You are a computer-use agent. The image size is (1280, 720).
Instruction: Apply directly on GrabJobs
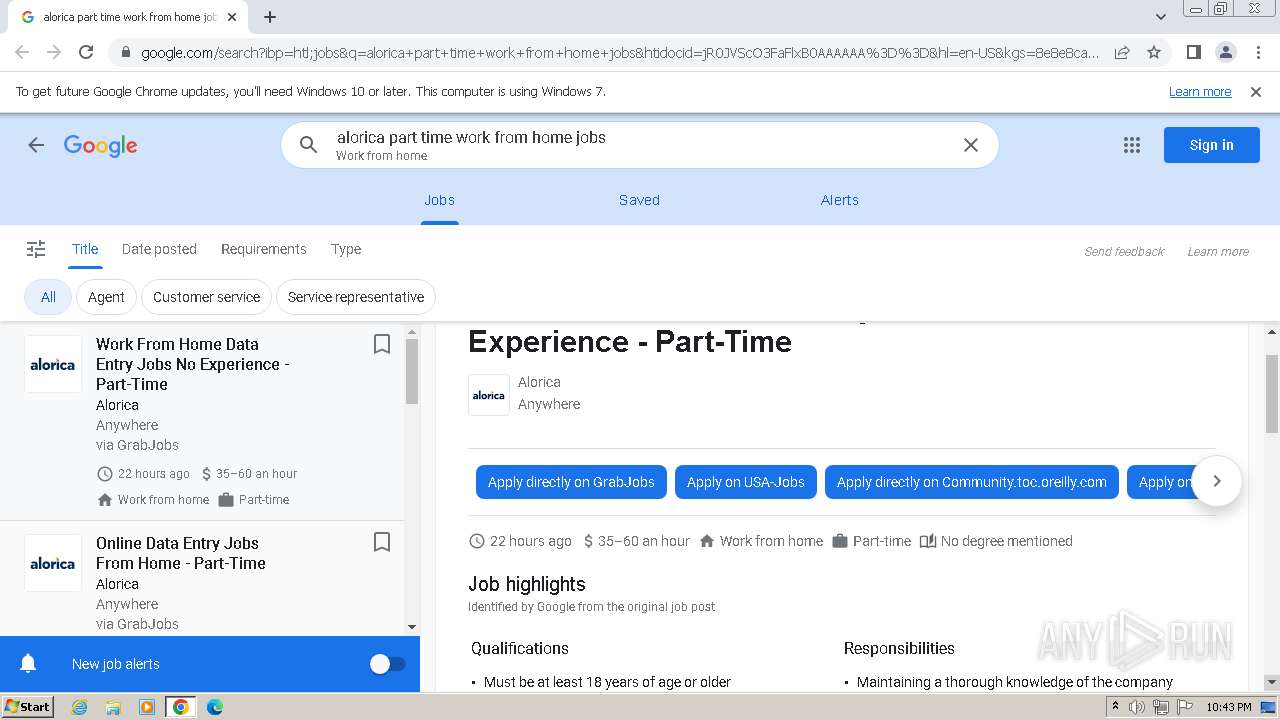[x=571, y=482]
